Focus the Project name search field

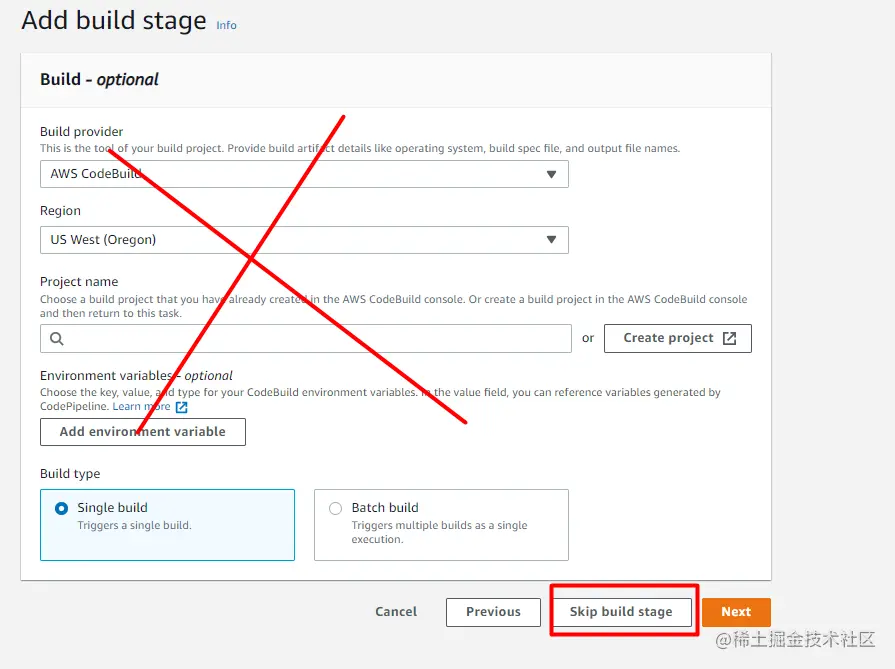315,339
